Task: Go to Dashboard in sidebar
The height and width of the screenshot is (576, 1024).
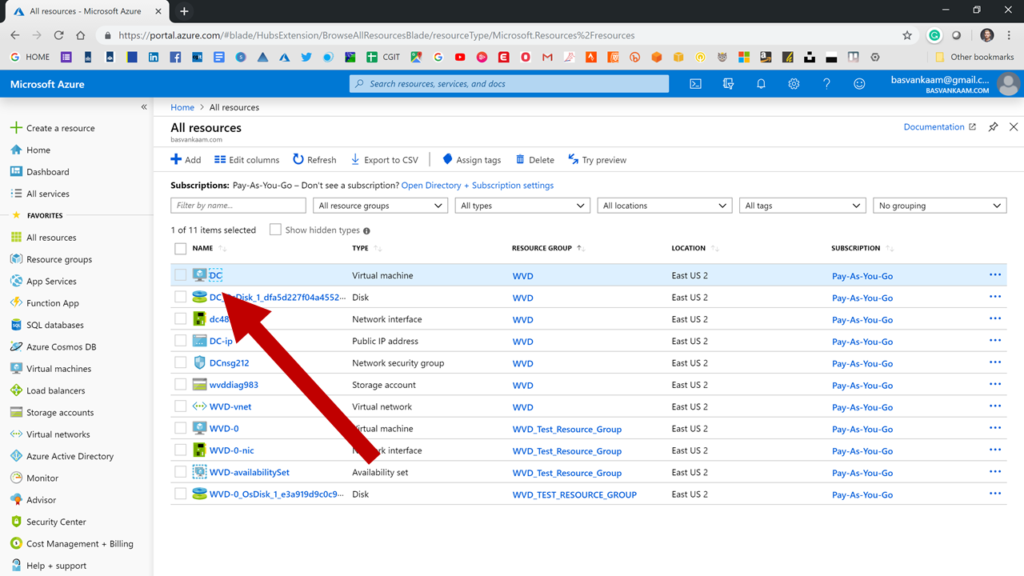Action: [x=40, y=172]
